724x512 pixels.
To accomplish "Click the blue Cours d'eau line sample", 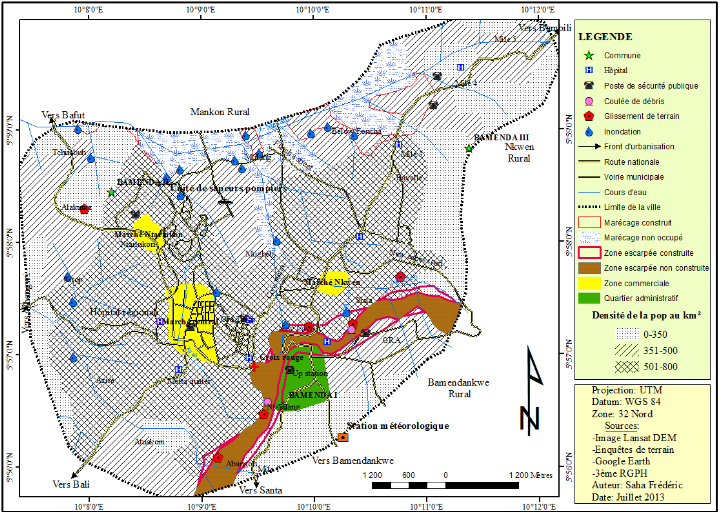I will click(x=590, y=192).
